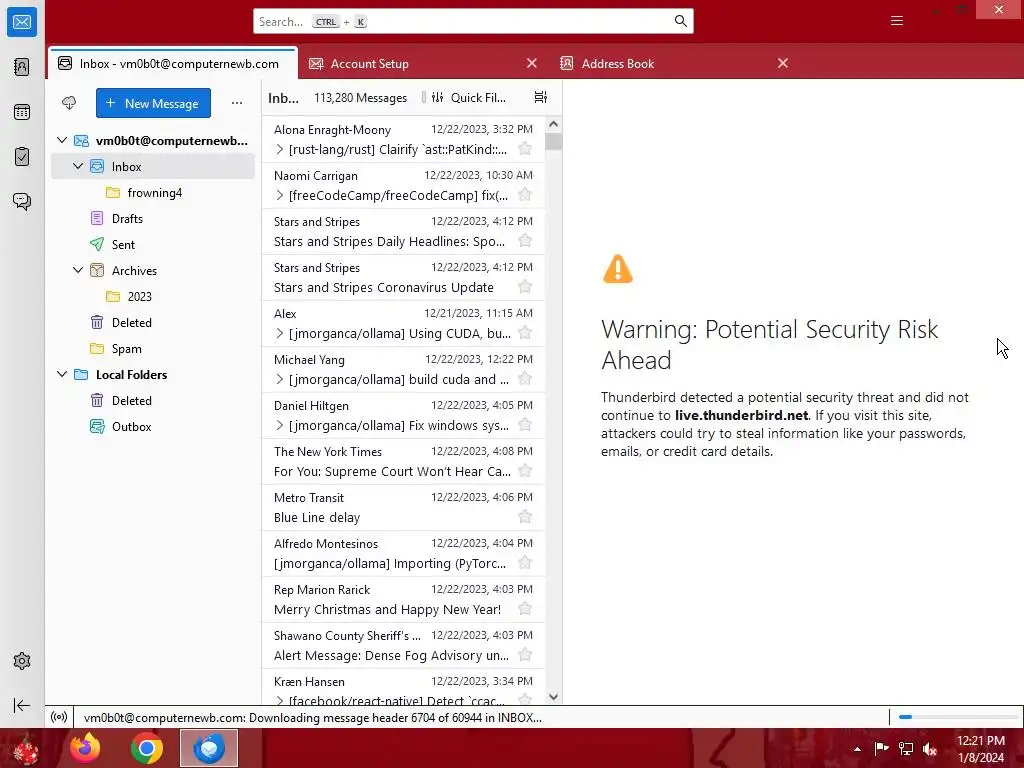1024x768 pixels.
Task: Click message list scroll up arrow
Action: click(553, 124)
